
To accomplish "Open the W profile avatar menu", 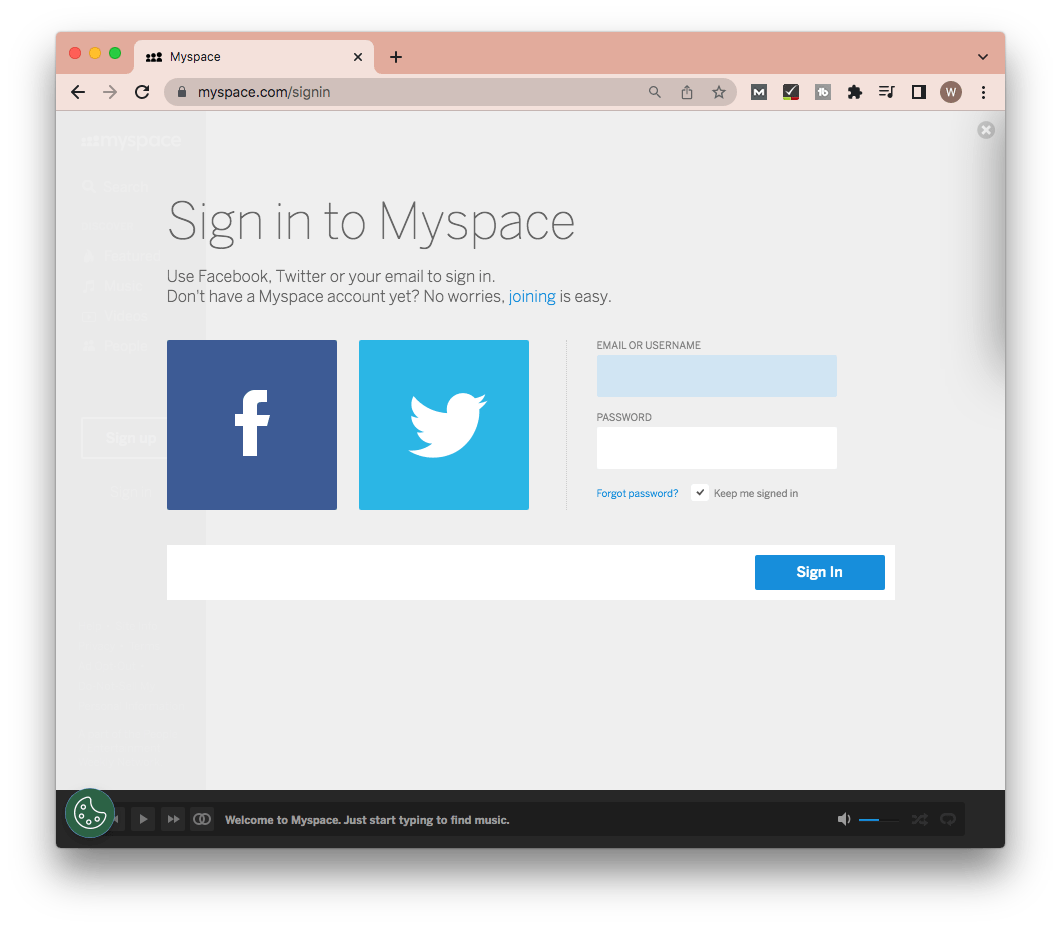I will 951,91.
